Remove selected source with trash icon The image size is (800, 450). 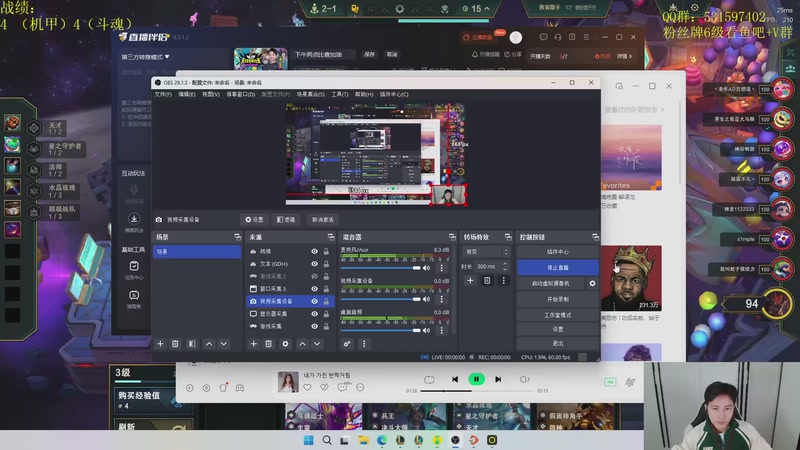click(x=268, y=344)
